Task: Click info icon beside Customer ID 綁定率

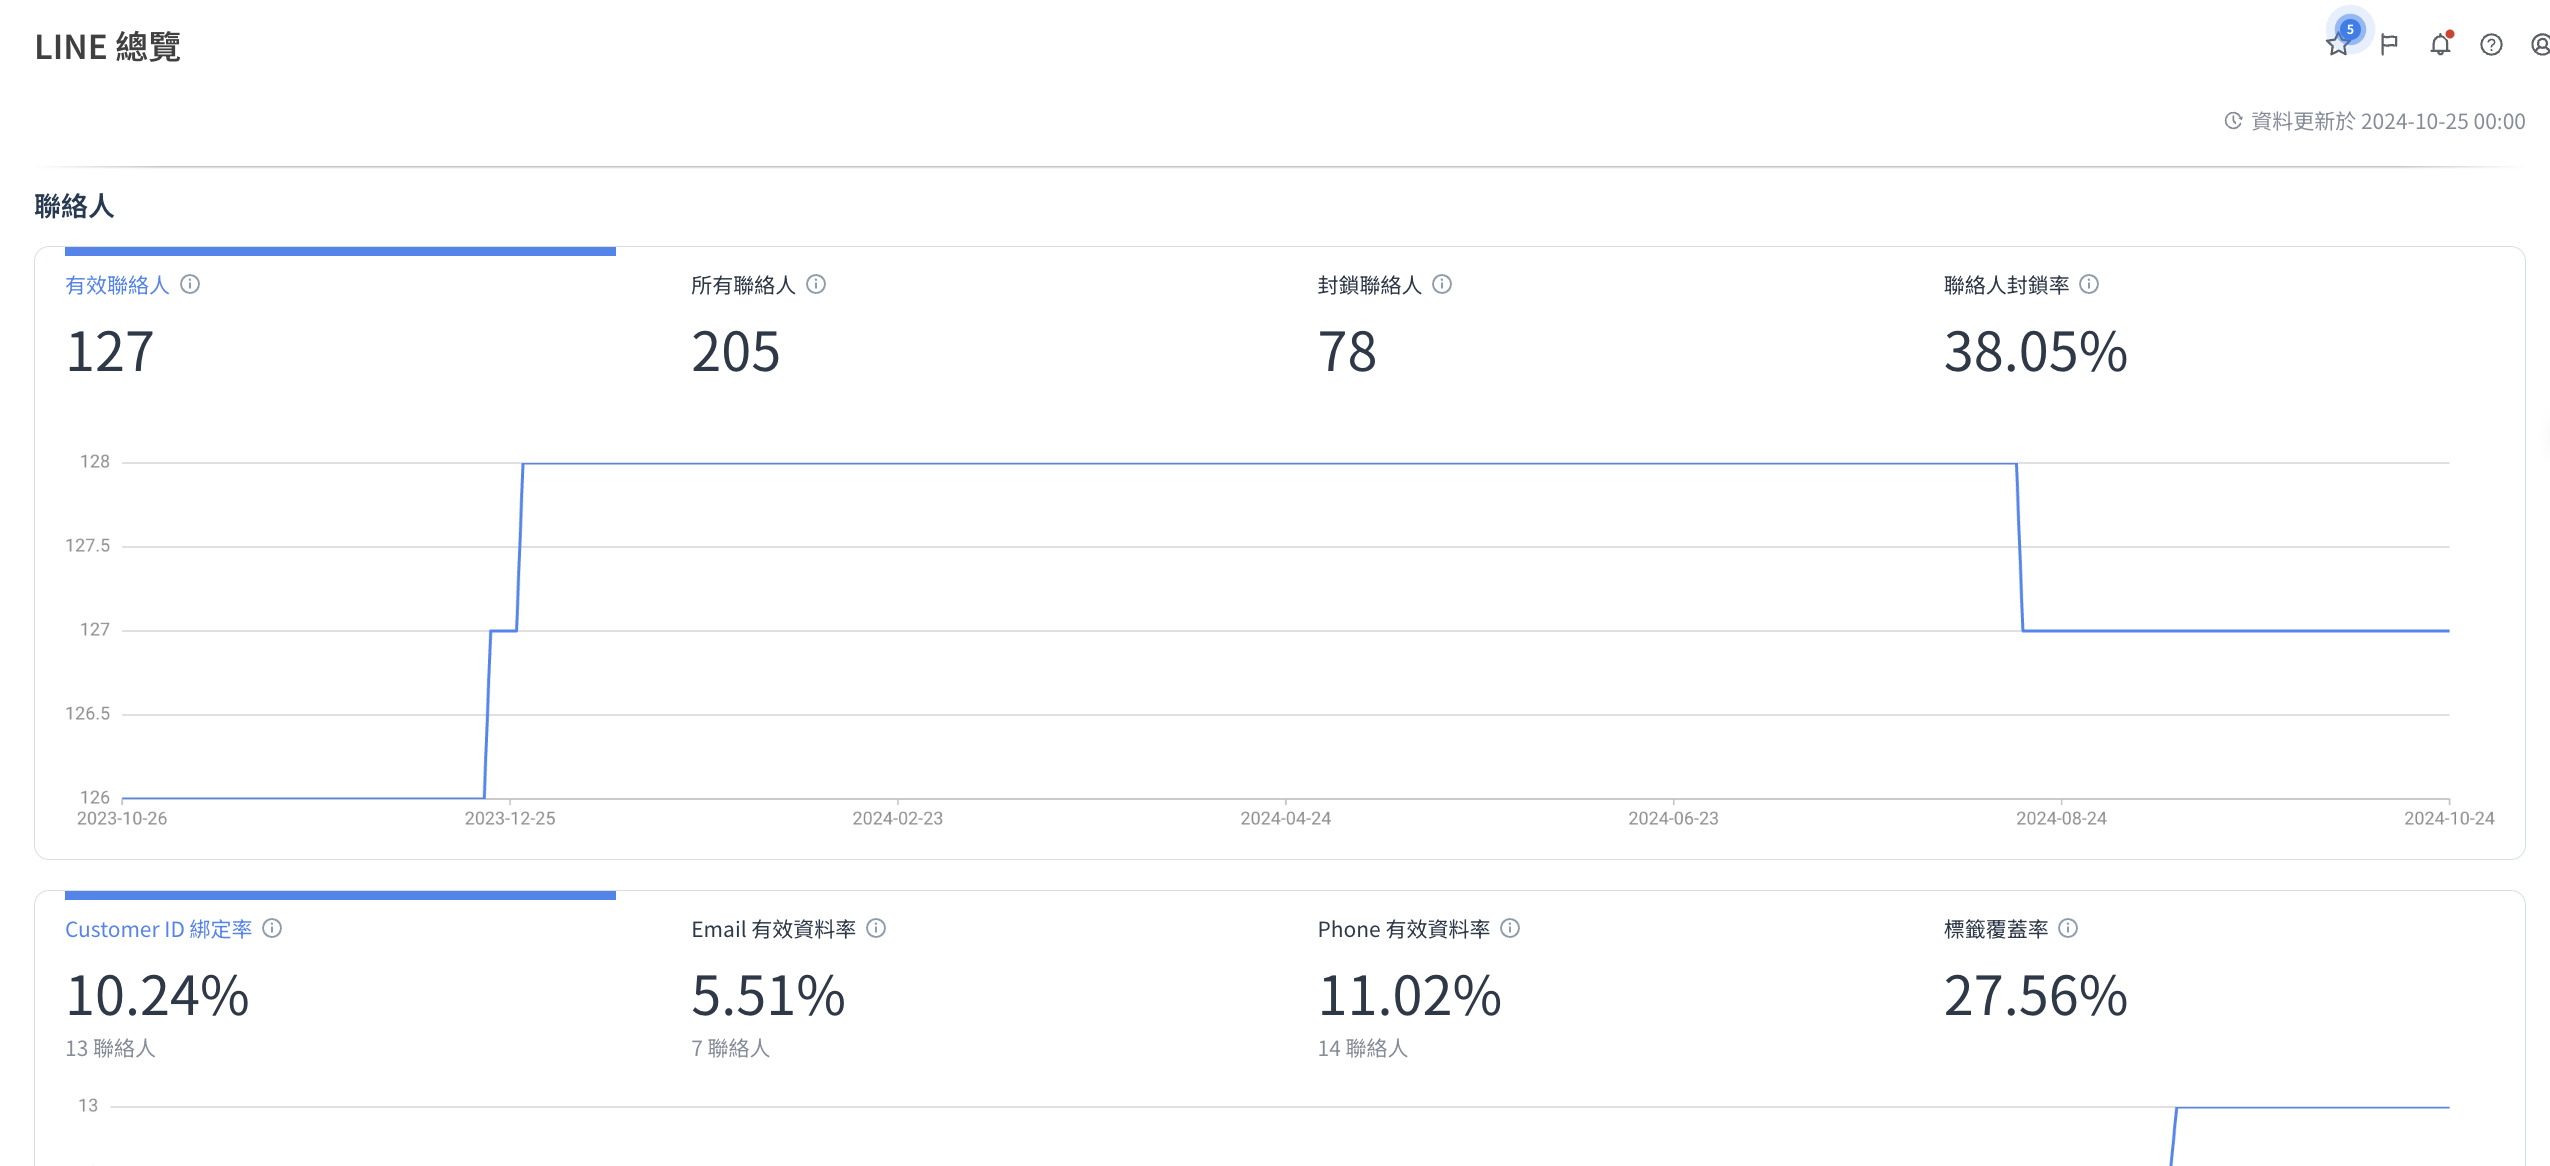Action: pyautogui.click(x=272, y=928)
